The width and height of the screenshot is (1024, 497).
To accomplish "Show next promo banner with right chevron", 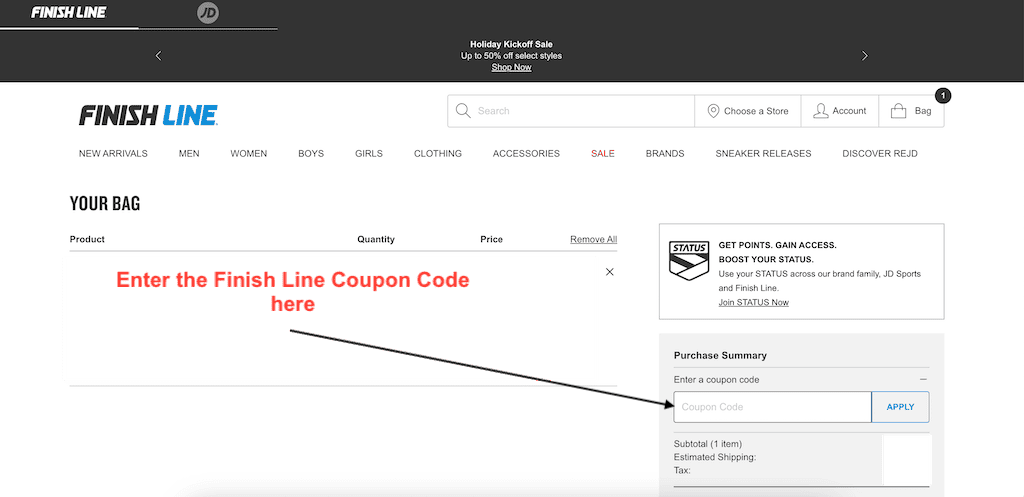I will (865, 56).
